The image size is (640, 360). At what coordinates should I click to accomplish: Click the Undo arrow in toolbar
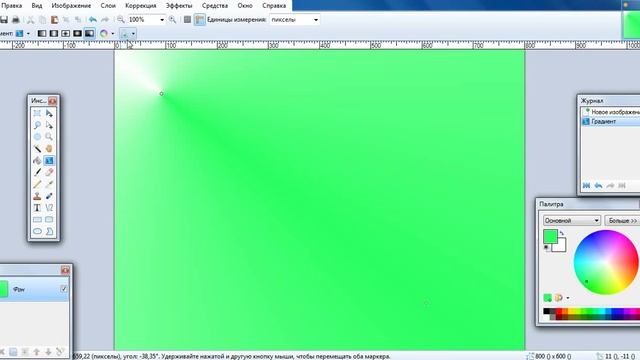point(93,20)
